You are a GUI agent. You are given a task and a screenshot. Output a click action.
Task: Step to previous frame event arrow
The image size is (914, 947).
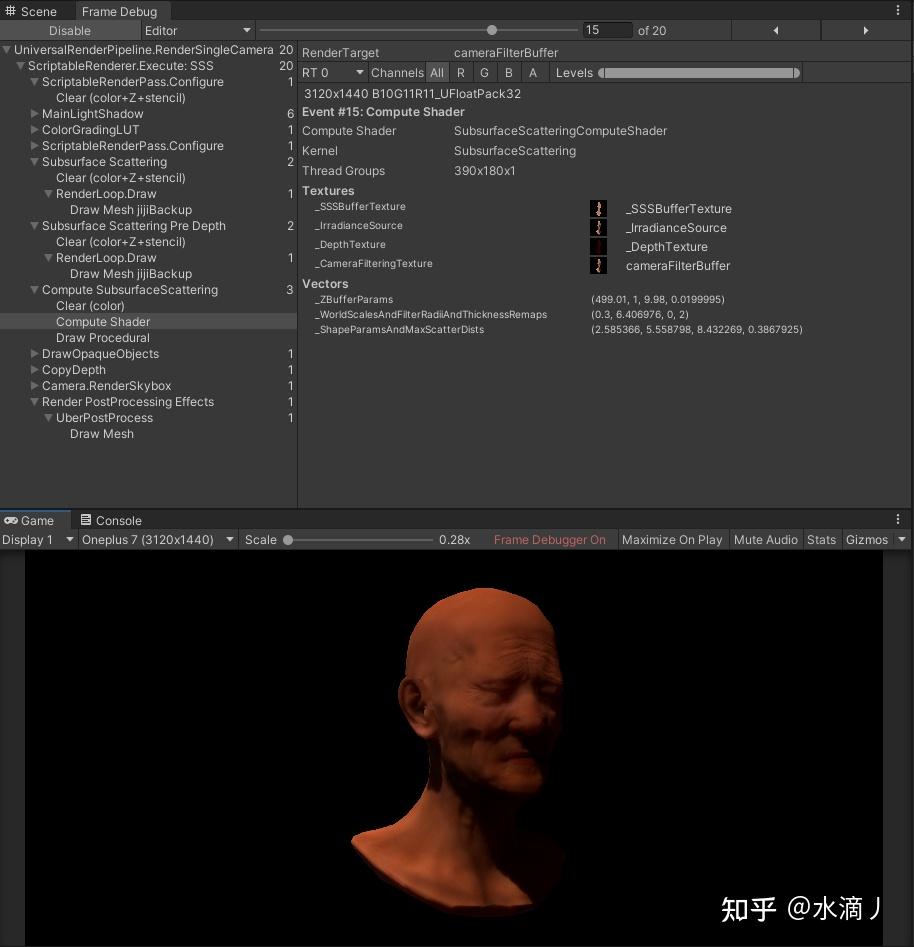[776, 30]
